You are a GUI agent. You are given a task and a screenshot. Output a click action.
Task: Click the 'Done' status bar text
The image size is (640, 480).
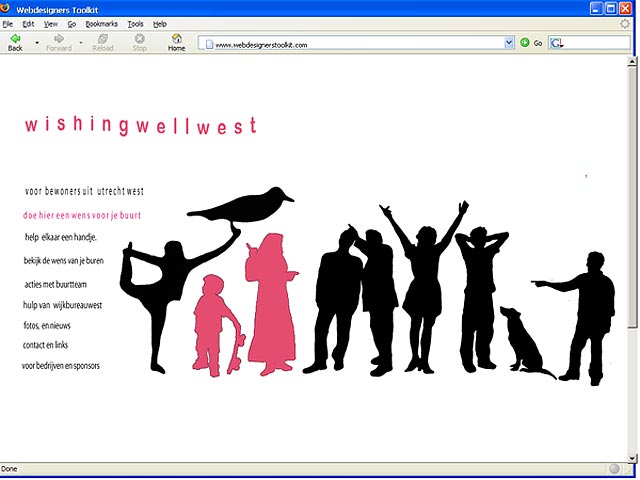[9, 469]
